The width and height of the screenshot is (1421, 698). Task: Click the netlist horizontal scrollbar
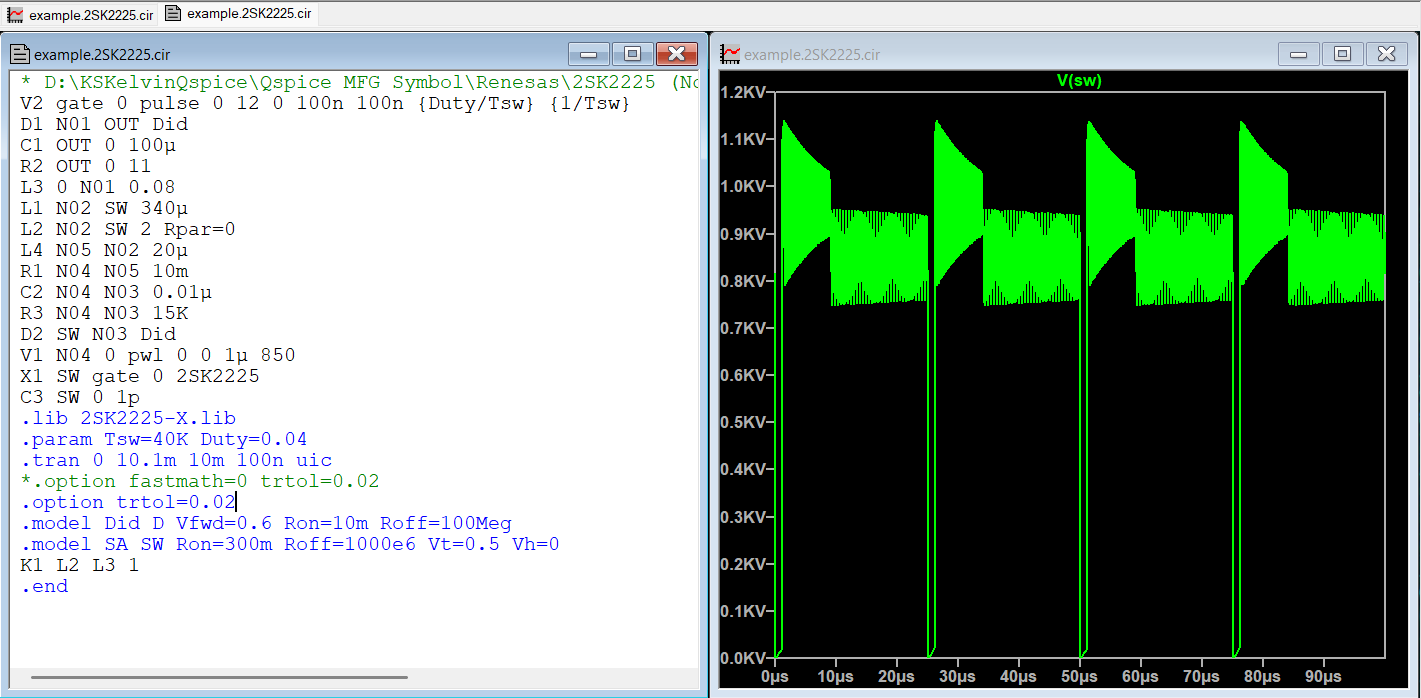218,678
